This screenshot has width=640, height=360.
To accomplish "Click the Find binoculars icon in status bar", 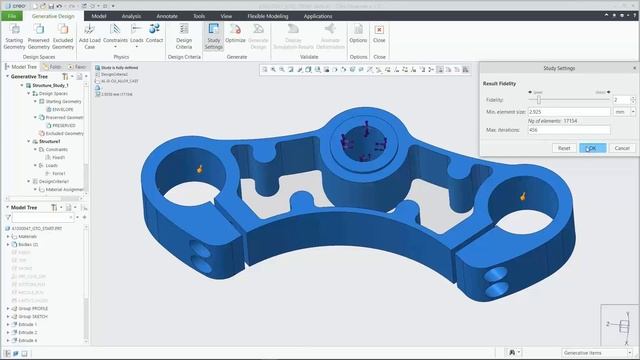I will coord(512,352).
